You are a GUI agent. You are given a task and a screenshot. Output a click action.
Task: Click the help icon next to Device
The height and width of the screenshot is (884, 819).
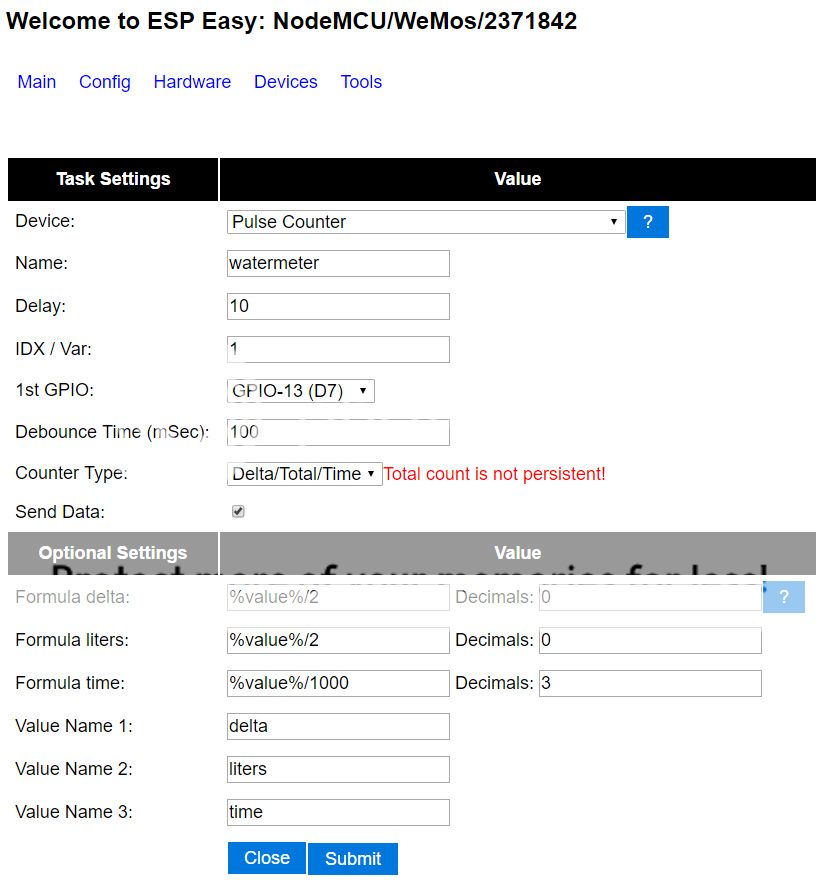click(x=648, y=222)
